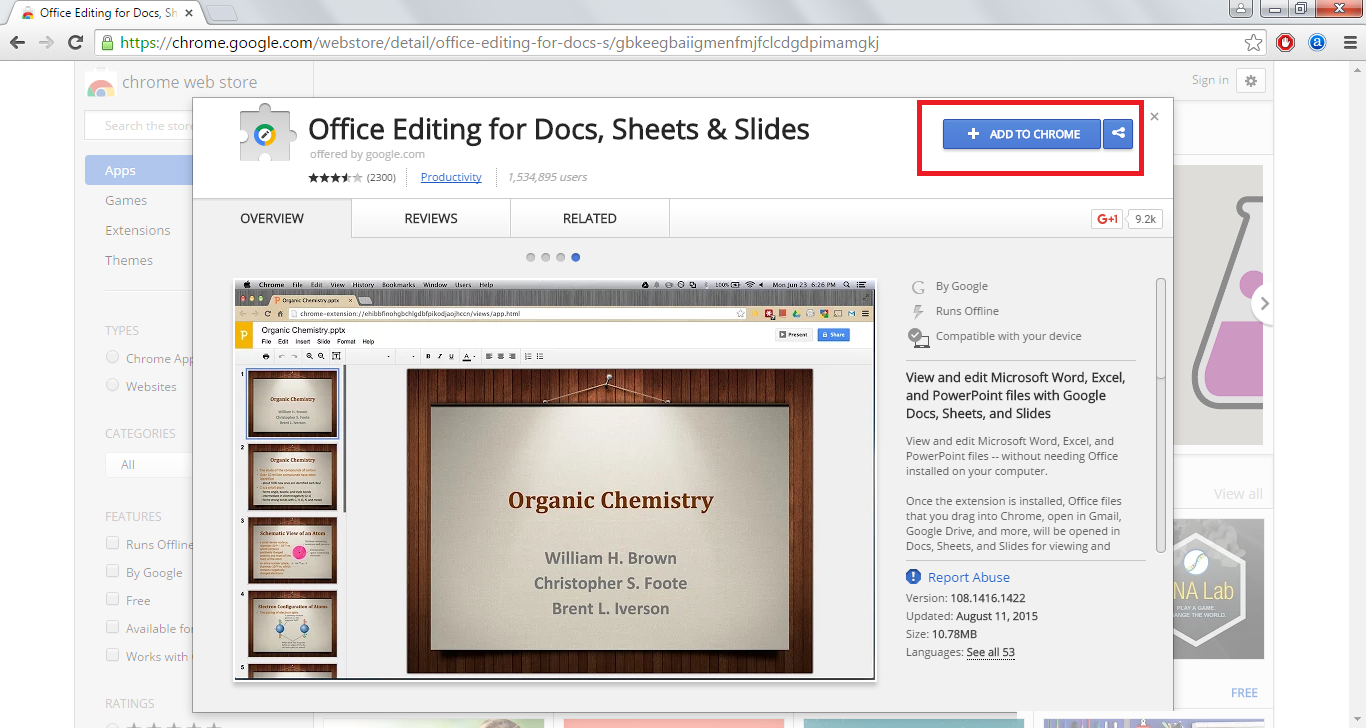Image resolution: width=1366 pixels, height=728 pixels.
Task: Enable the Runs Offline filter checkbox
Action: click(x=113, y=544)
